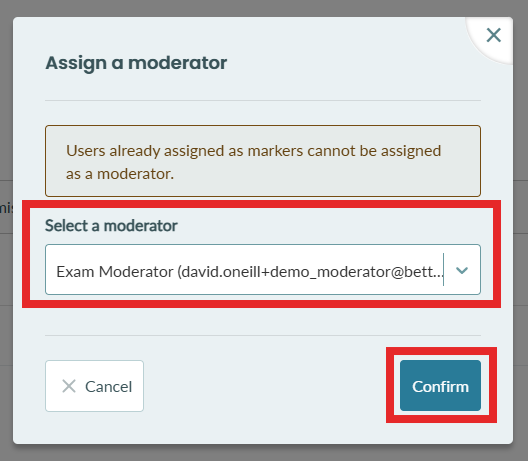The width and height of the screenshot is (528, 461).
Task: Click the X icon inside Cancel button
Action: [x=69, y=386]
